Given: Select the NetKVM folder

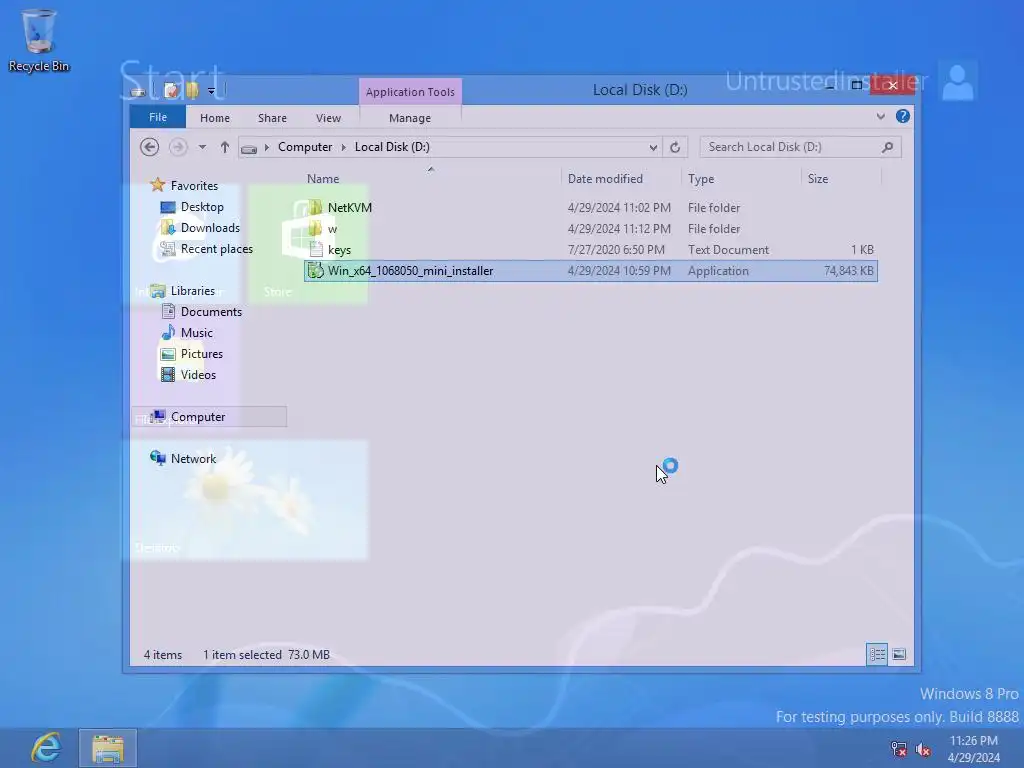Looking at the screenshot, I should (349, 208).
